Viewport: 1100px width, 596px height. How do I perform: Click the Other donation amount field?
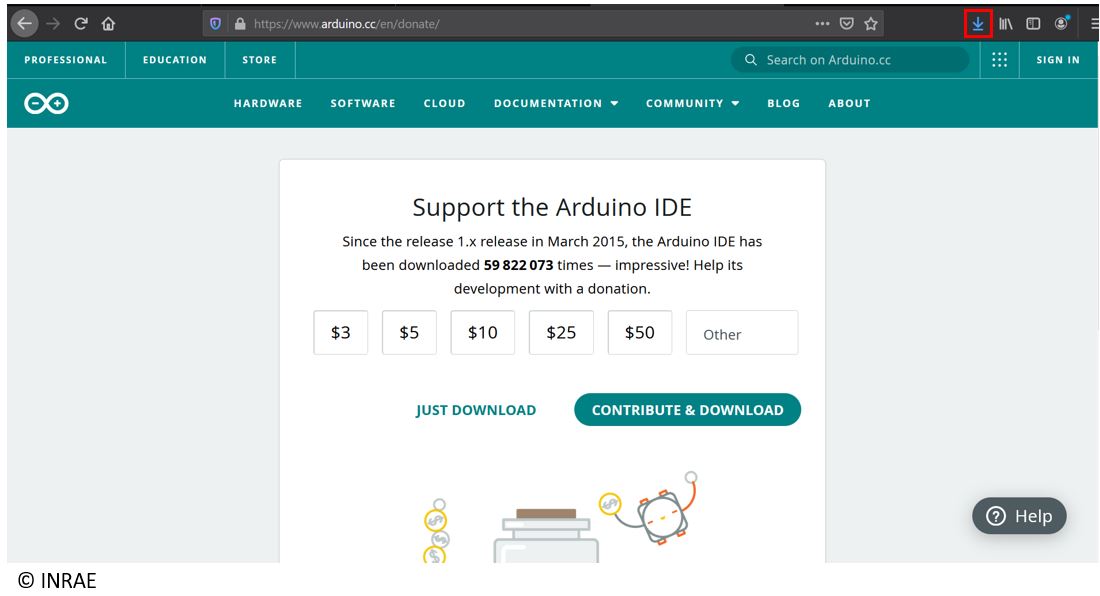pyautogui.click(x=742, y=333)
